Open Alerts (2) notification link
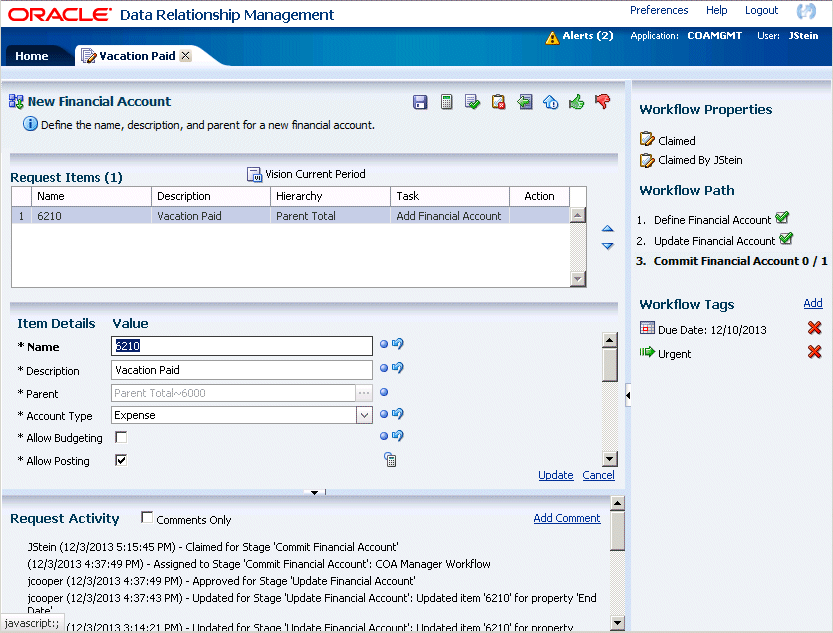The width and height of the screenshot is (833, 633). (x=588, y=36)
